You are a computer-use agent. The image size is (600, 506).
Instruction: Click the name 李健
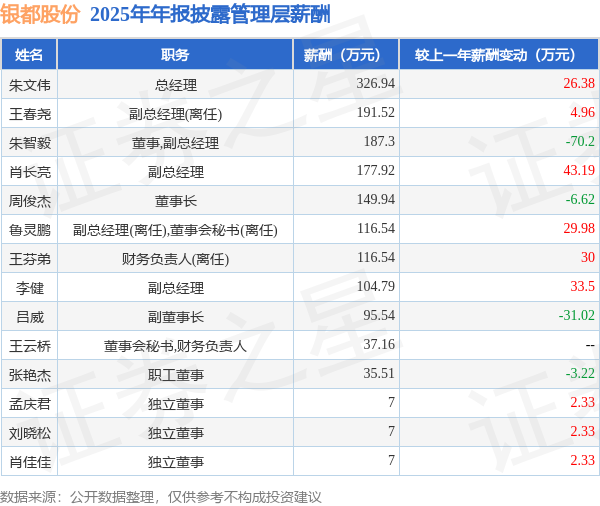[30, 287]
